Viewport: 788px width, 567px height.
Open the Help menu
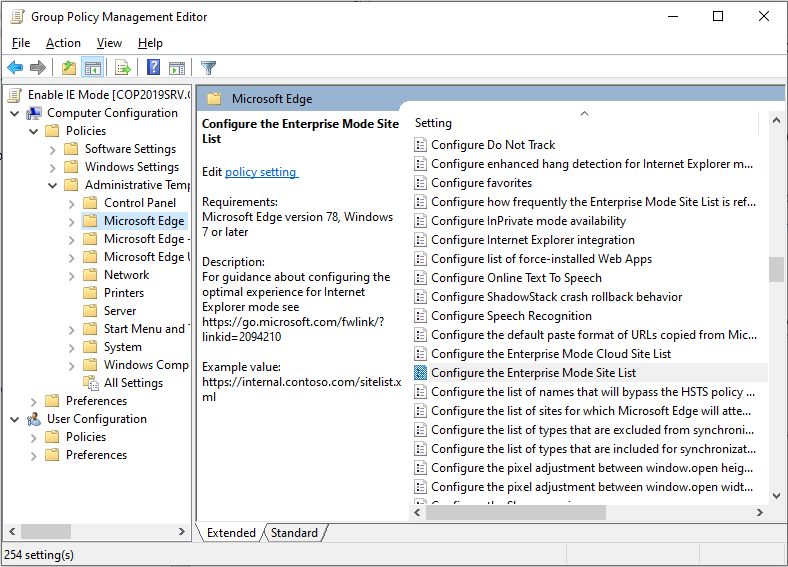pyautogui.click(x=150, y=43)
